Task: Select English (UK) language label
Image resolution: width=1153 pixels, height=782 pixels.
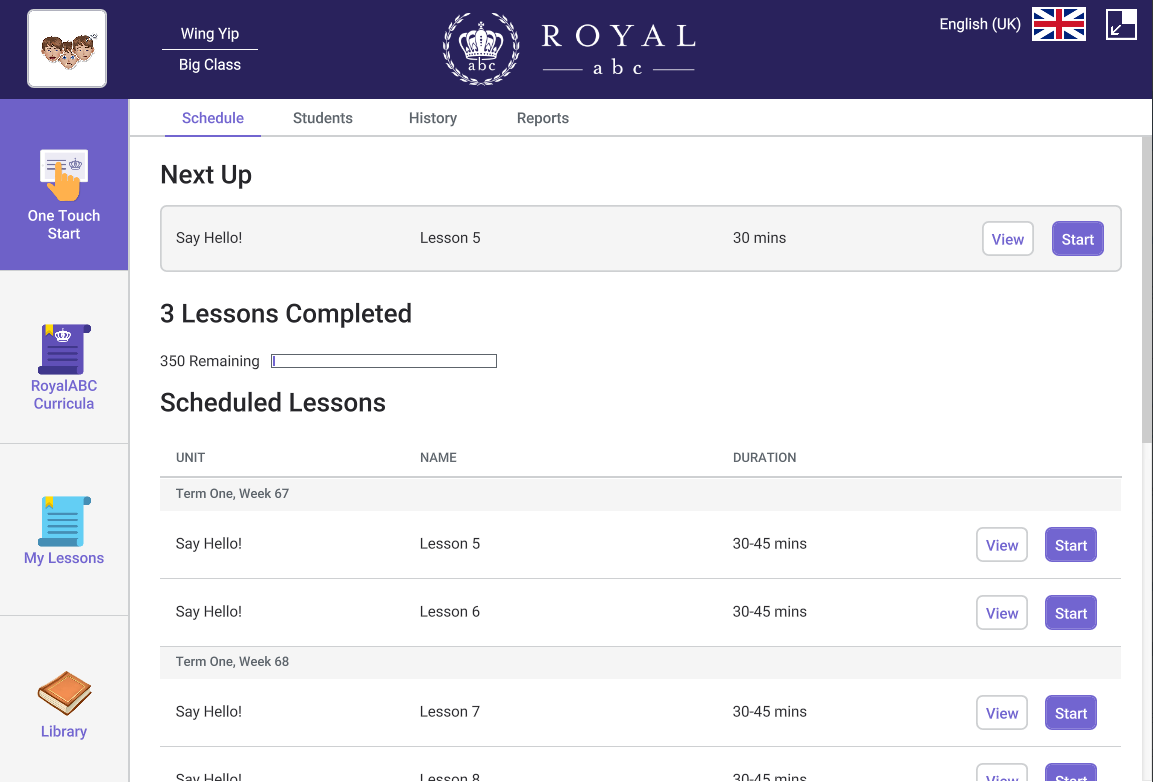Action: (x=979, y=24)
